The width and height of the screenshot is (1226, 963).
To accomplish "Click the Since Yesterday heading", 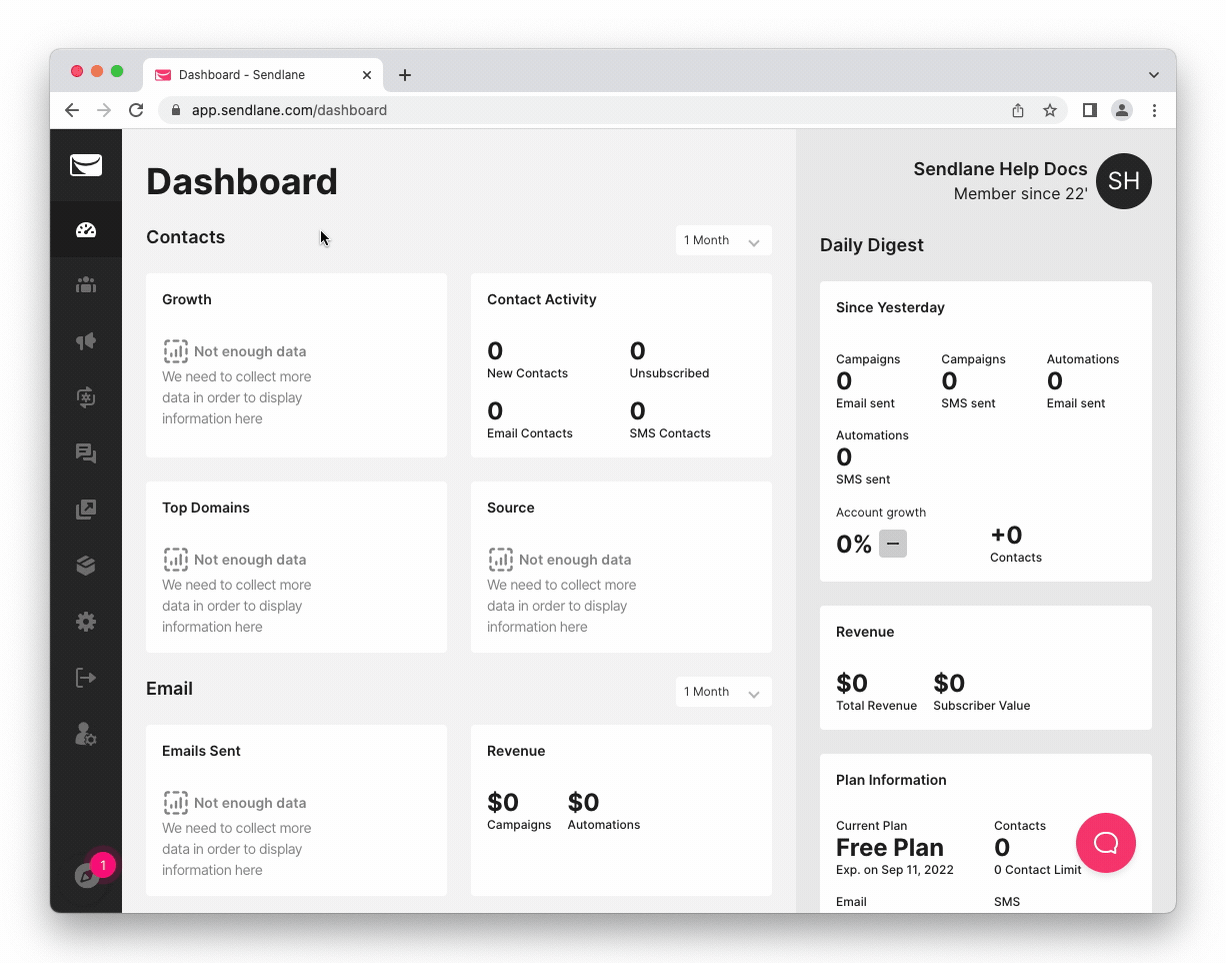I will click(890, 307).
